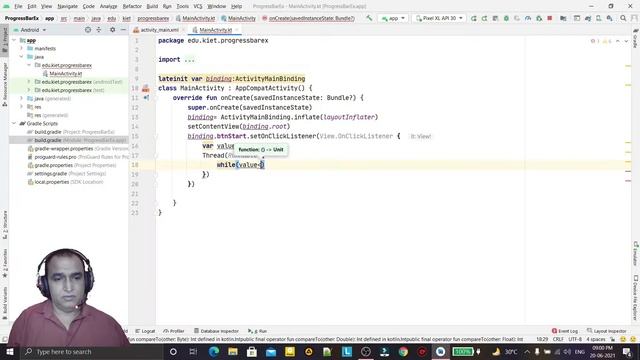Open Microsoft Edge from the taskbar
The height and width of the screenshot is (360, 640).
[x=213, y=351]
